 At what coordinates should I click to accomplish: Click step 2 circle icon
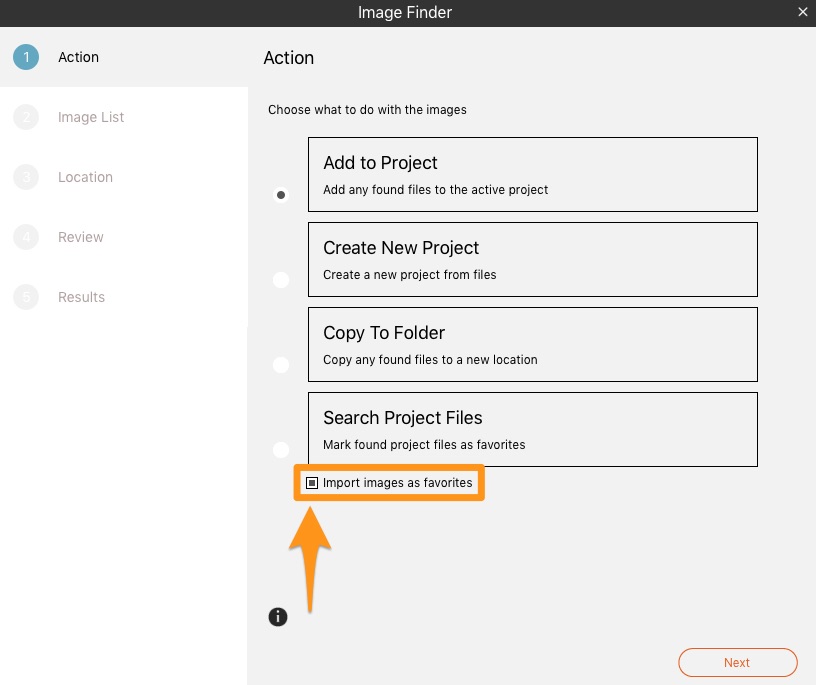pyautogui.click(x=26, y=117)
